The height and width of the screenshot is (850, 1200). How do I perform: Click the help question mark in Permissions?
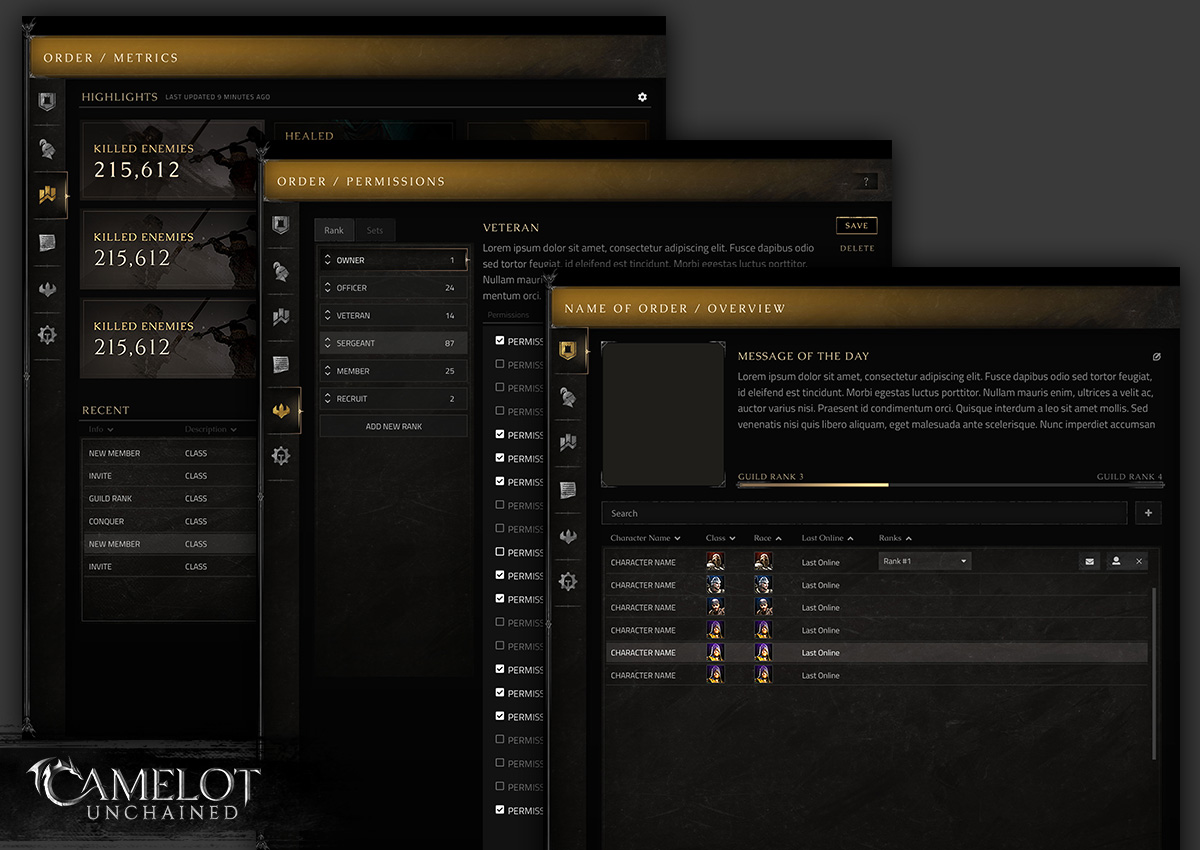[x=866, y=182]
